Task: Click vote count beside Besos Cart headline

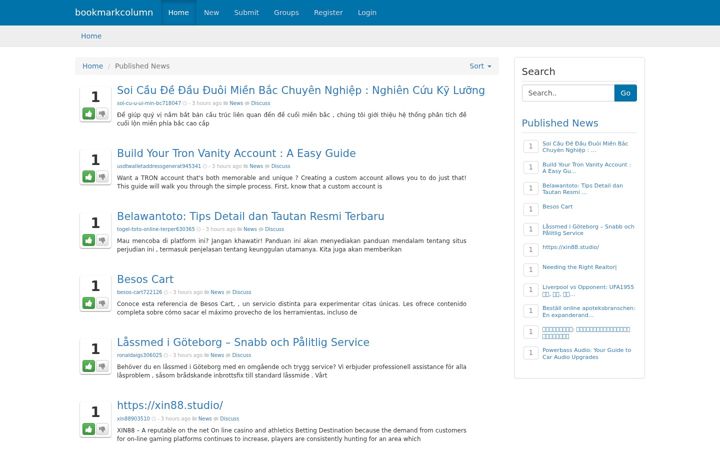Action: (95, 286)
